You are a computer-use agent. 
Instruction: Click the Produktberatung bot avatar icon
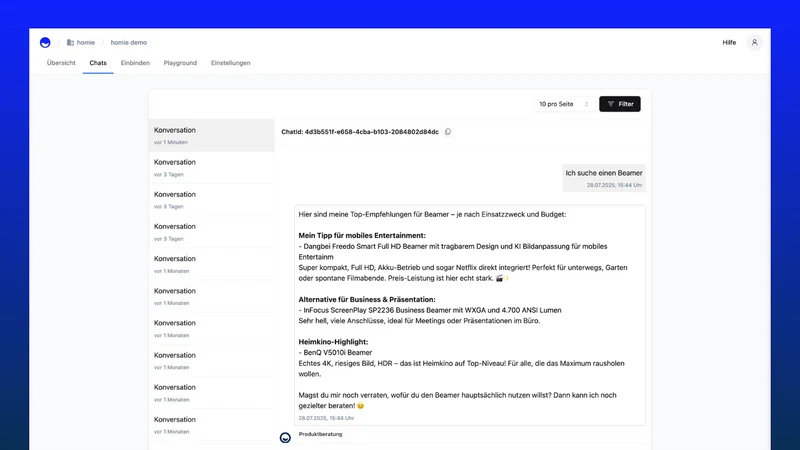click(x=285, y=437)
